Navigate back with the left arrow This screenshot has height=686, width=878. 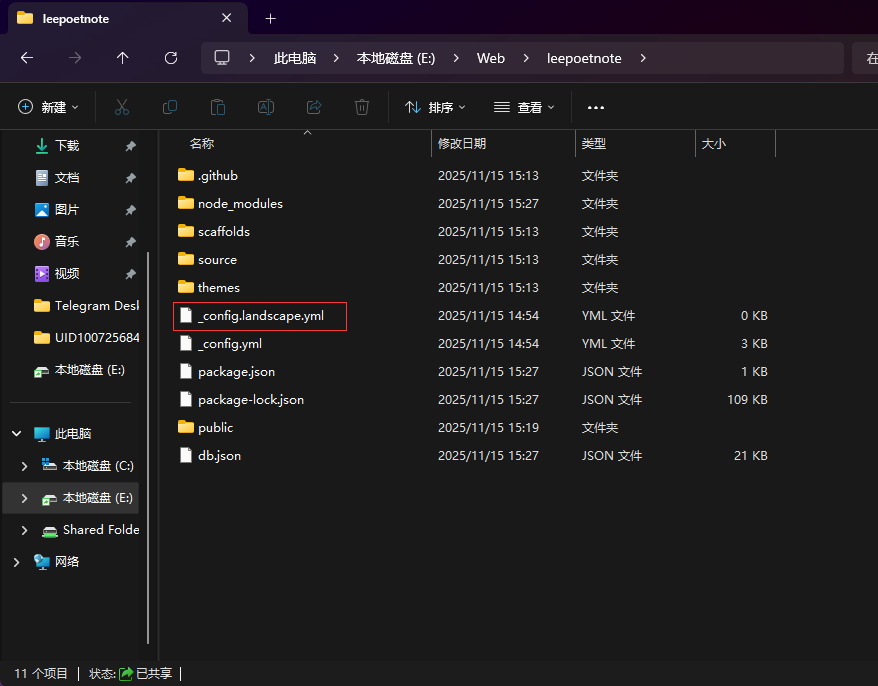coord(27,58)
